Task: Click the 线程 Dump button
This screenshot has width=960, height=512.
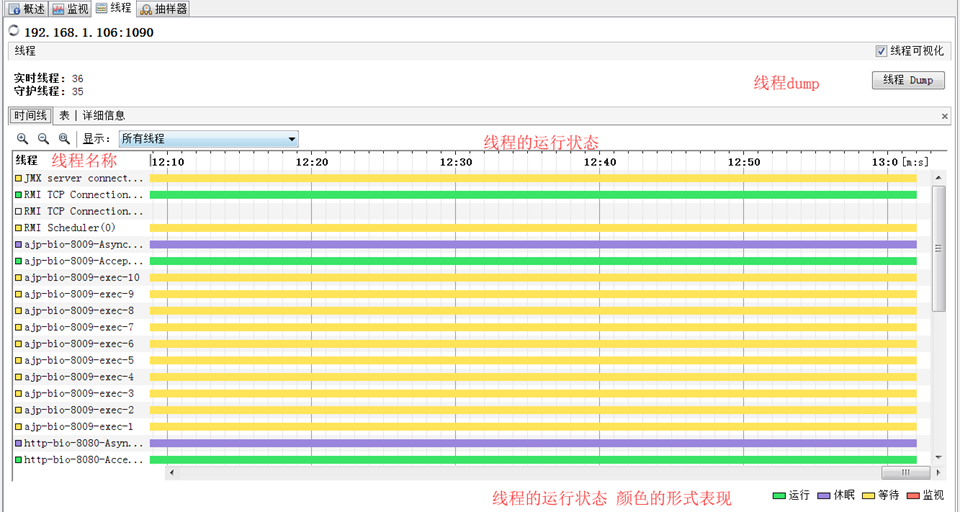Action: click(908, 80)
